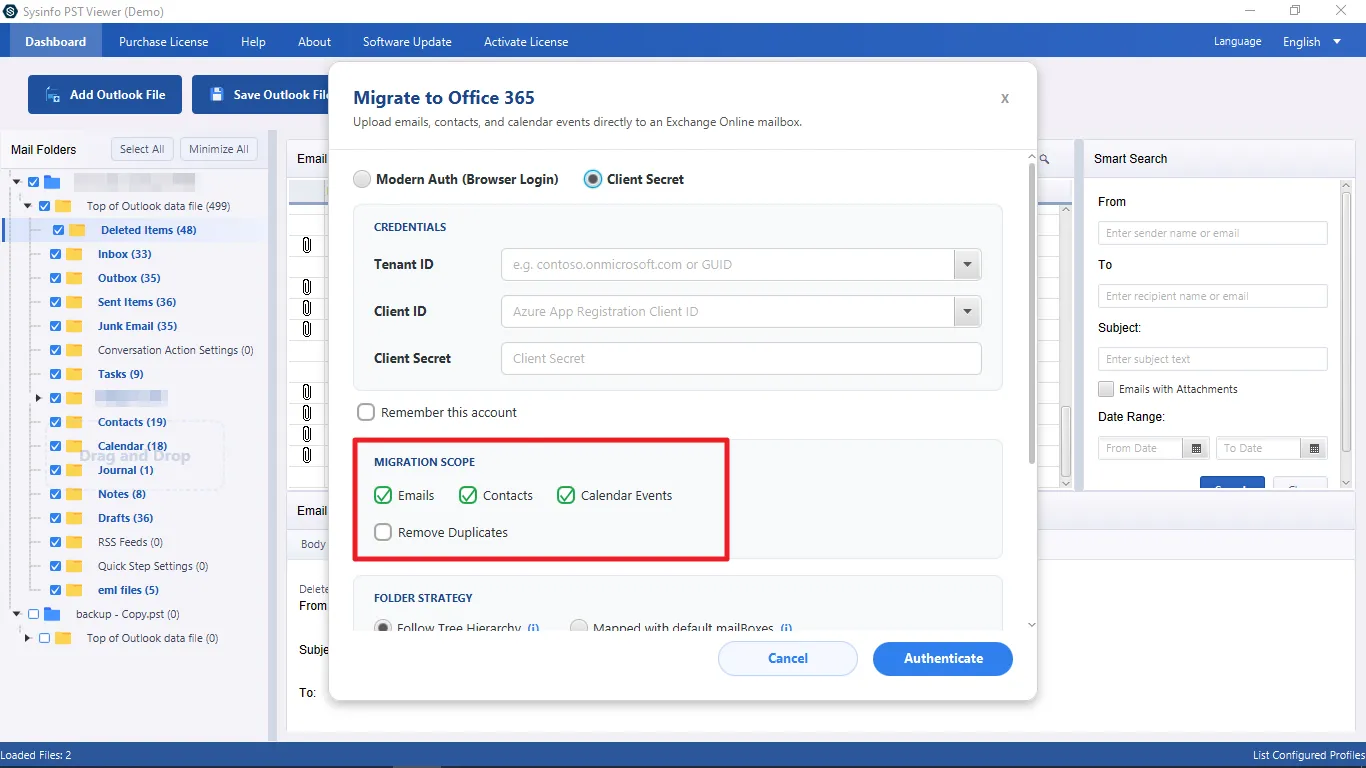The image size is (1366, 768).
Task: Open the English language dropdown
Action: [1312, 42]
